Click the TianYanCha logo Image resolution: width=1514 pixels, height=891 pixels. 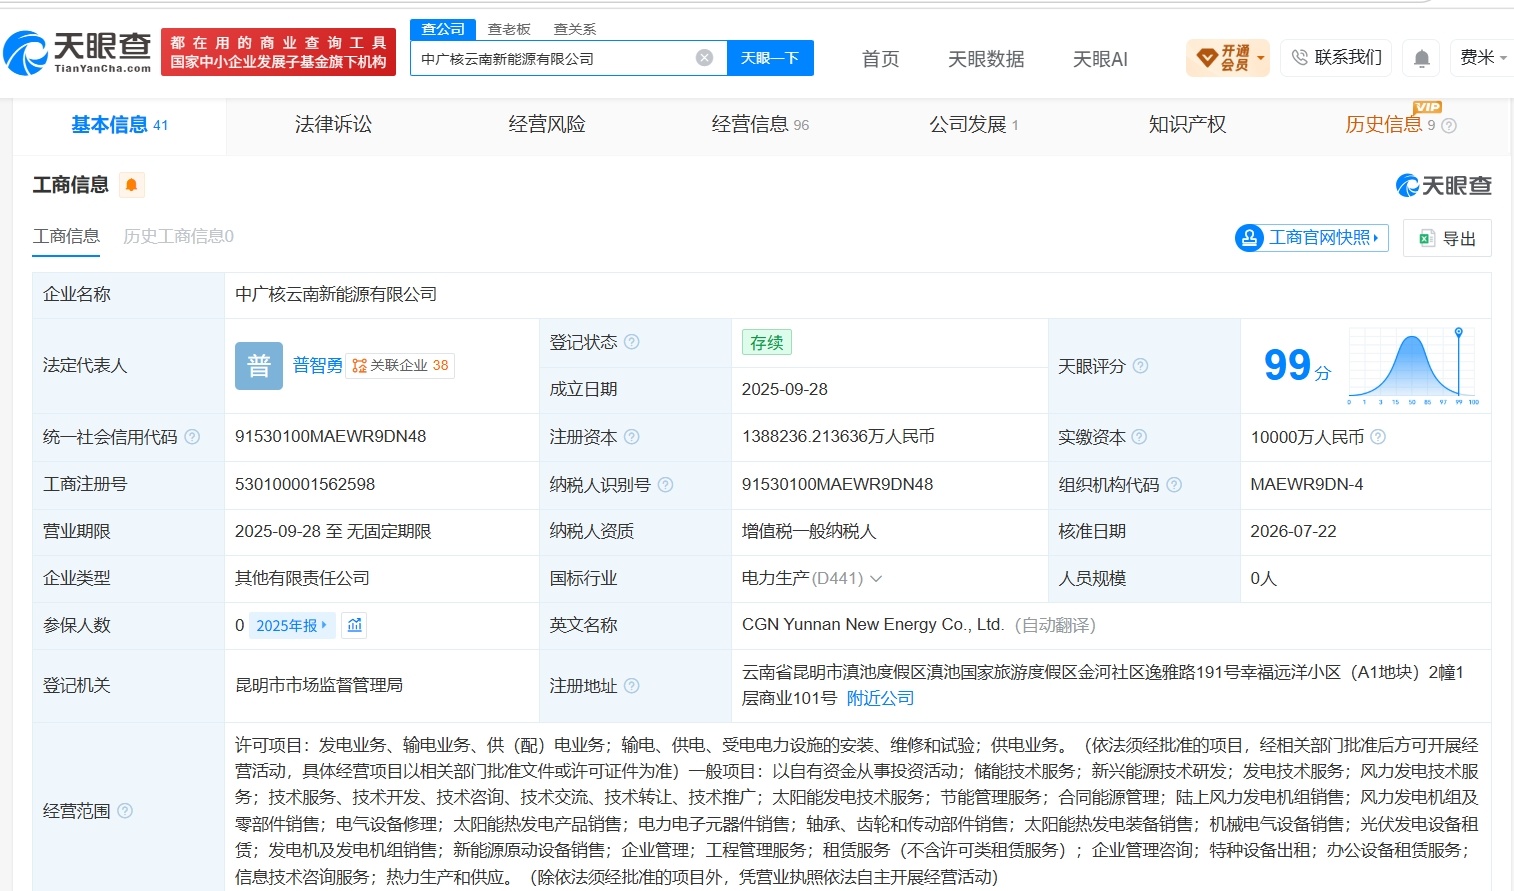click(x=77, y=51)
